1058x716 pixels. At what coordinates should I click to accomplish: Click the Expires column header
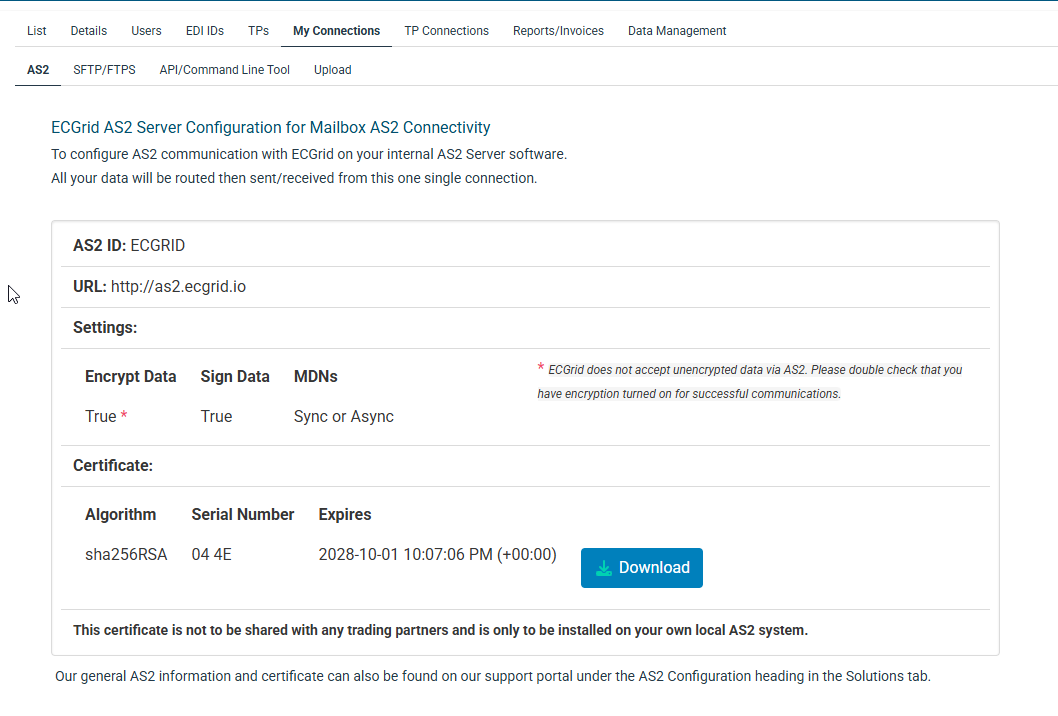(345, 514)
